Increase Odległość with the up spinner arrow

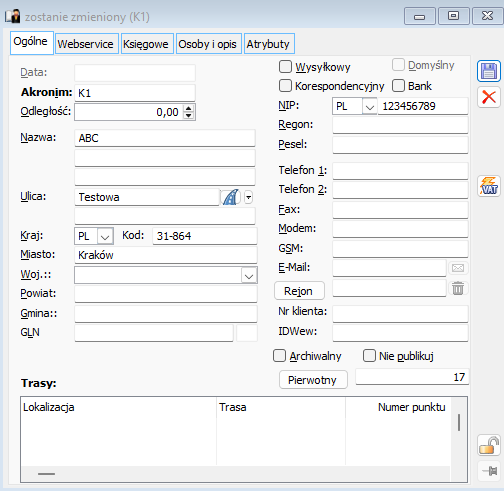click(189, 108)
